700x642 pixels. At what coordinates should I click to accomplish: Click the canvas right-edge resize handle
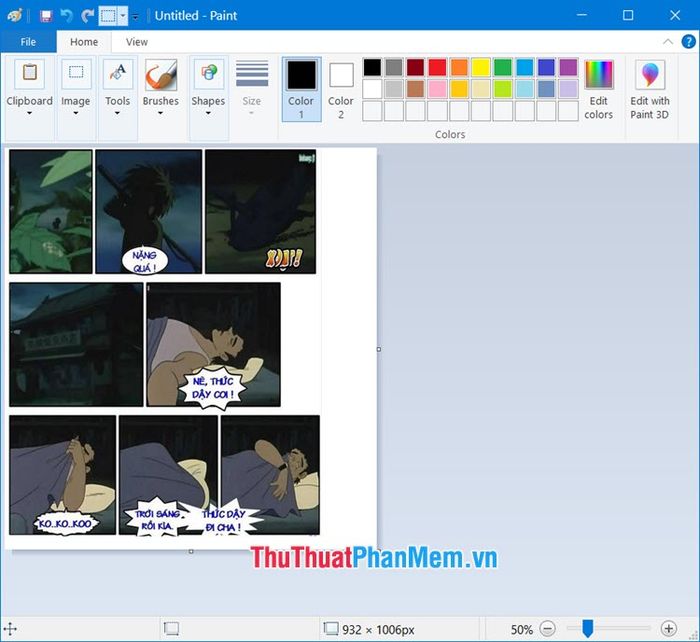pyautogui.click(x=379, y=349)
